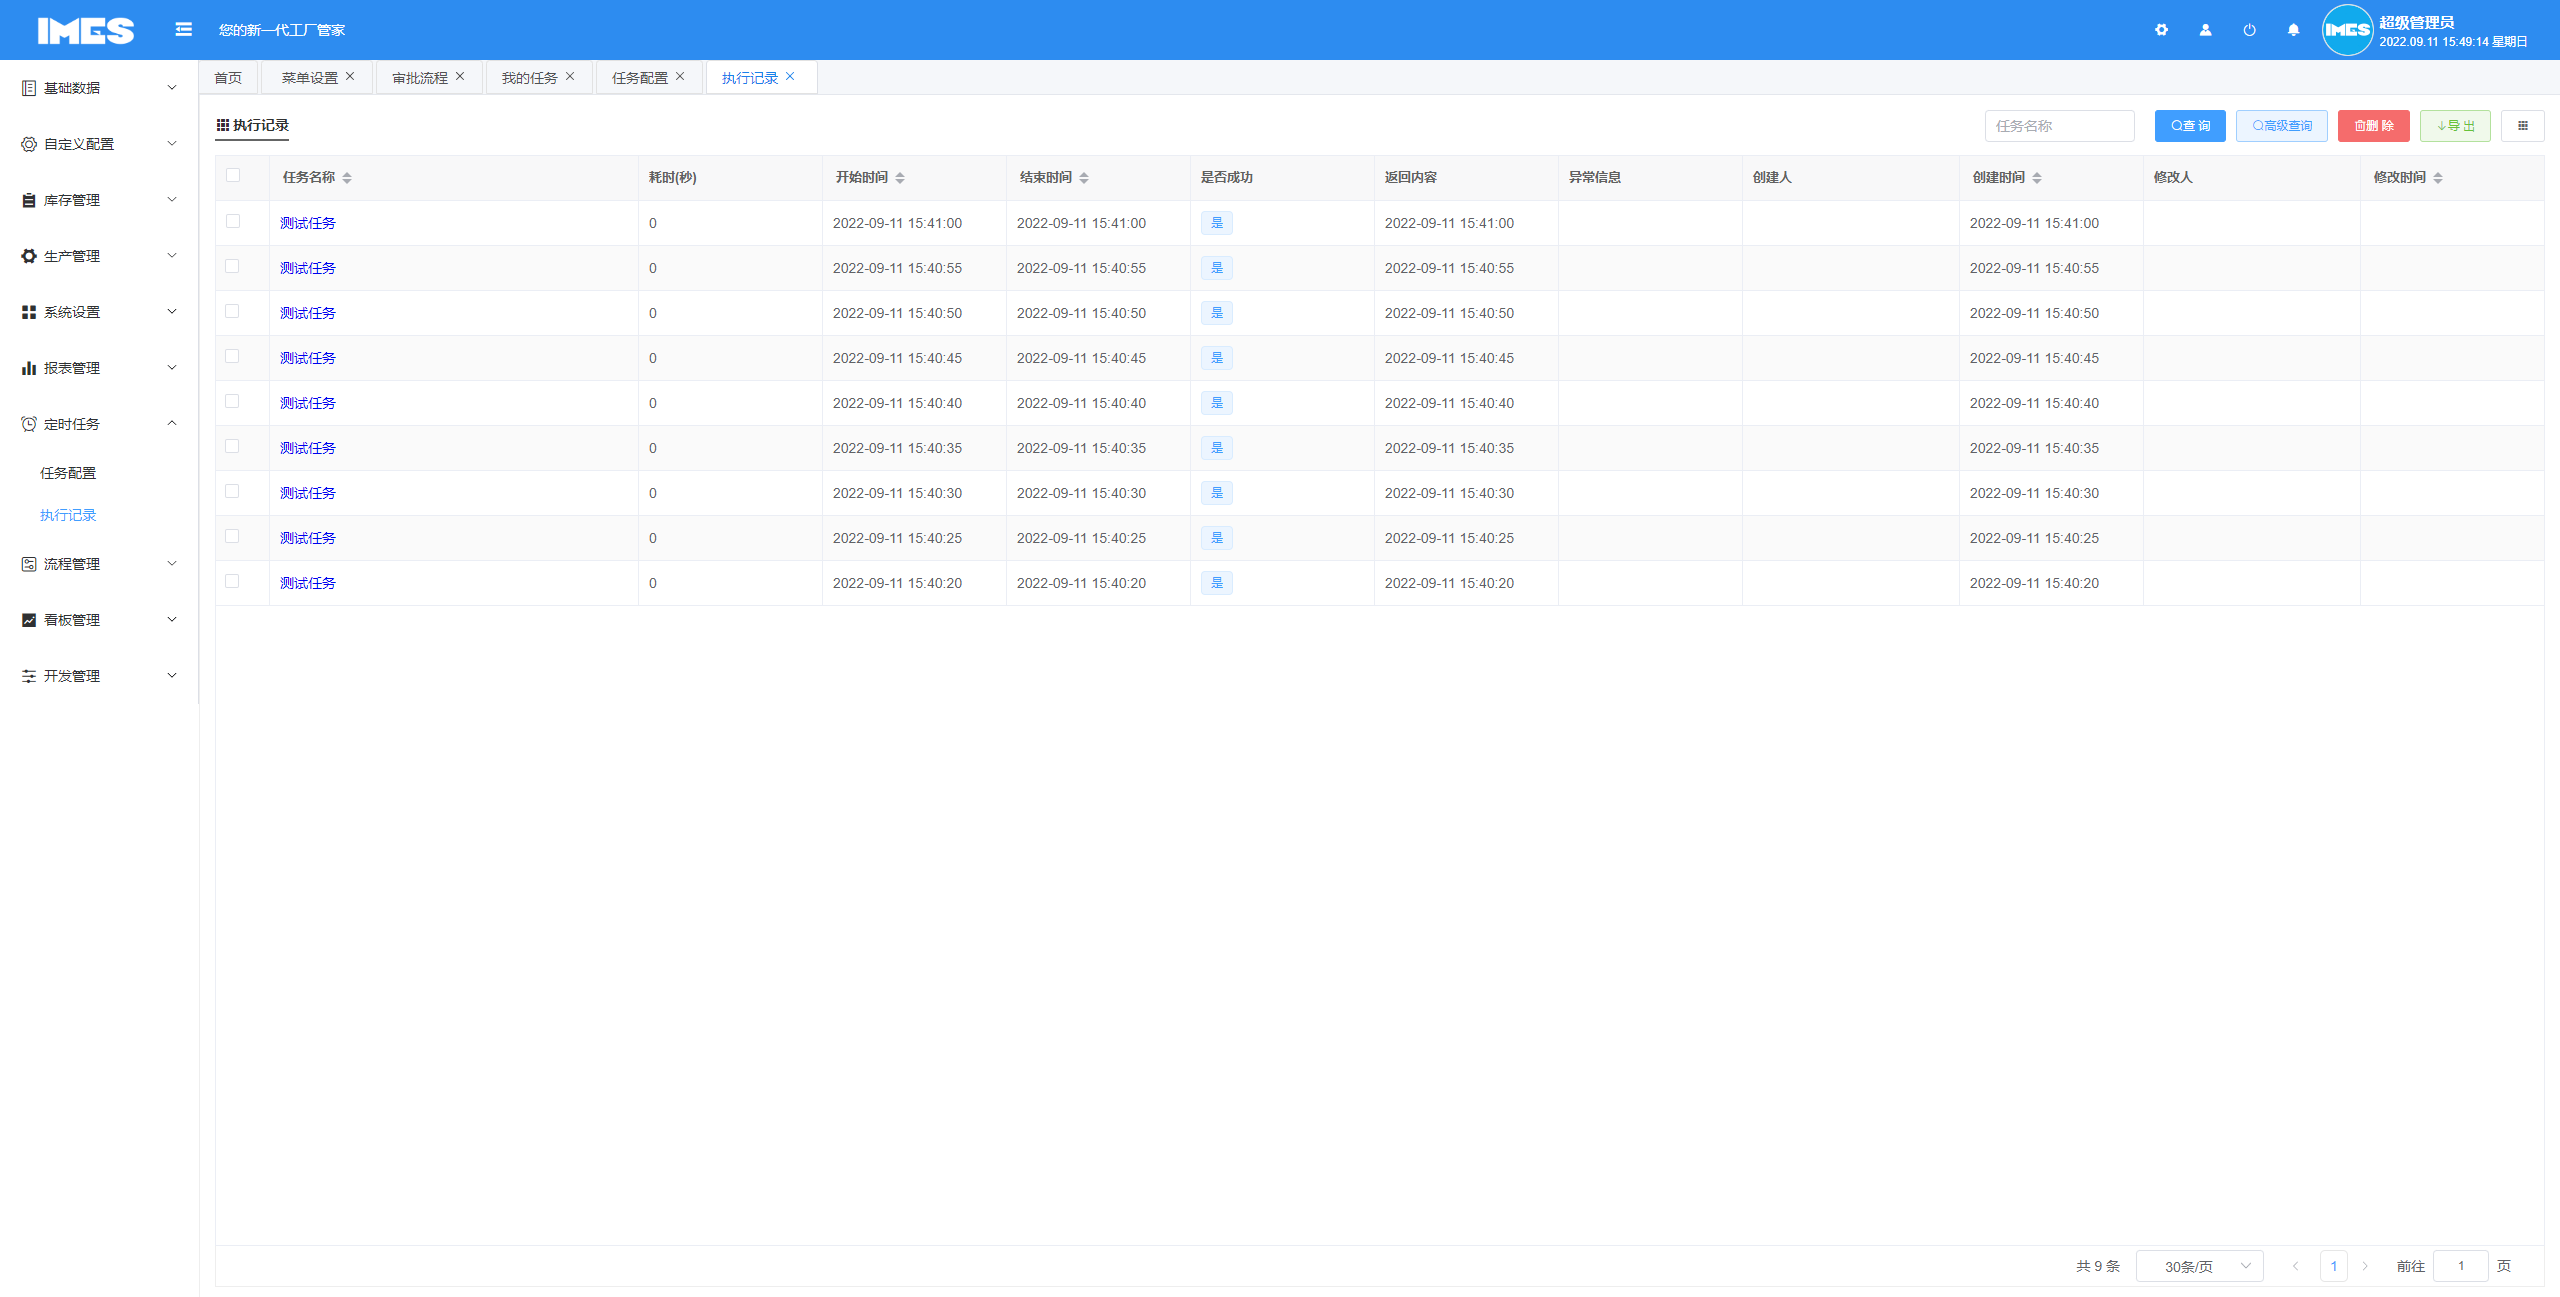Click the 报表管理 bar chart icon
This screenshot has width=2560, height=1297.
(29, 368)
